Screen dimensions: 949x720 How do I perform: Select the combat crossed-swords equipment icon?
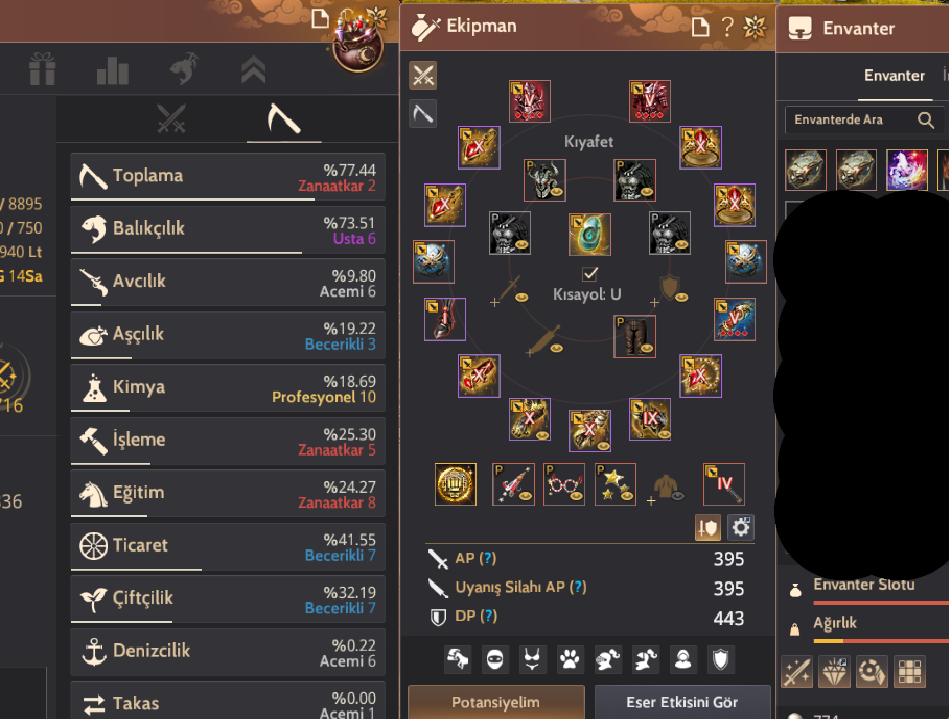point(423,76)
